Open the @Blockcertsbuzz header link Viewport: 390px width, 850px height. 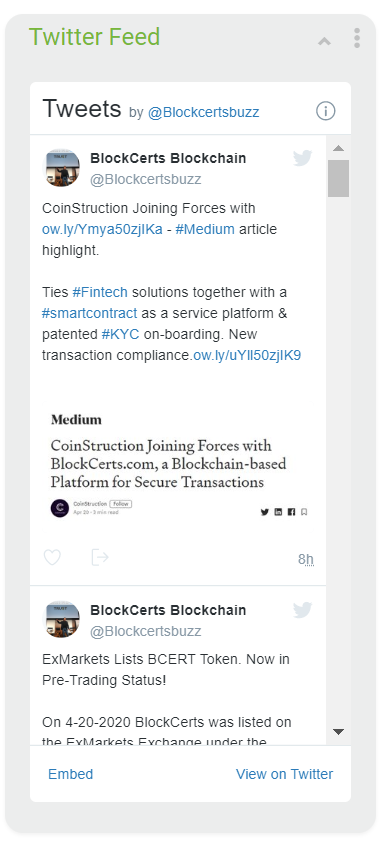(x=203, y=112)
